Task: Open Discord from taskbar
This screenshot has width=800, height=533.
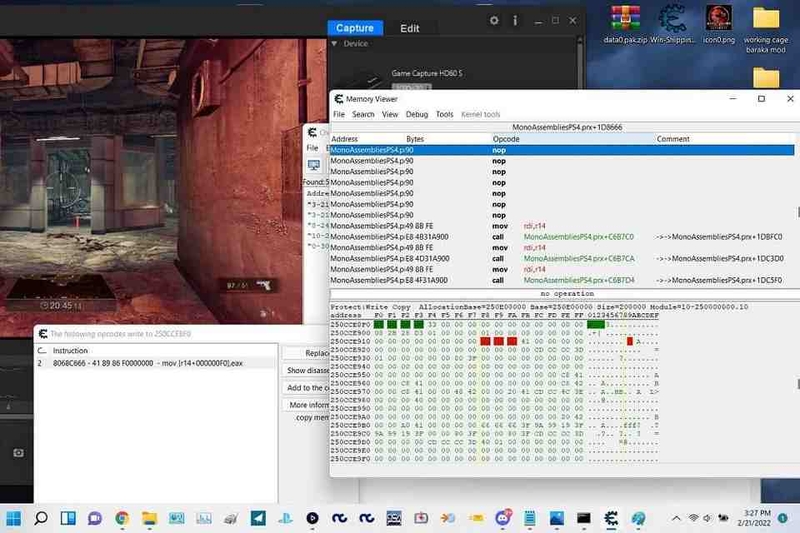Action: point(503,519)
